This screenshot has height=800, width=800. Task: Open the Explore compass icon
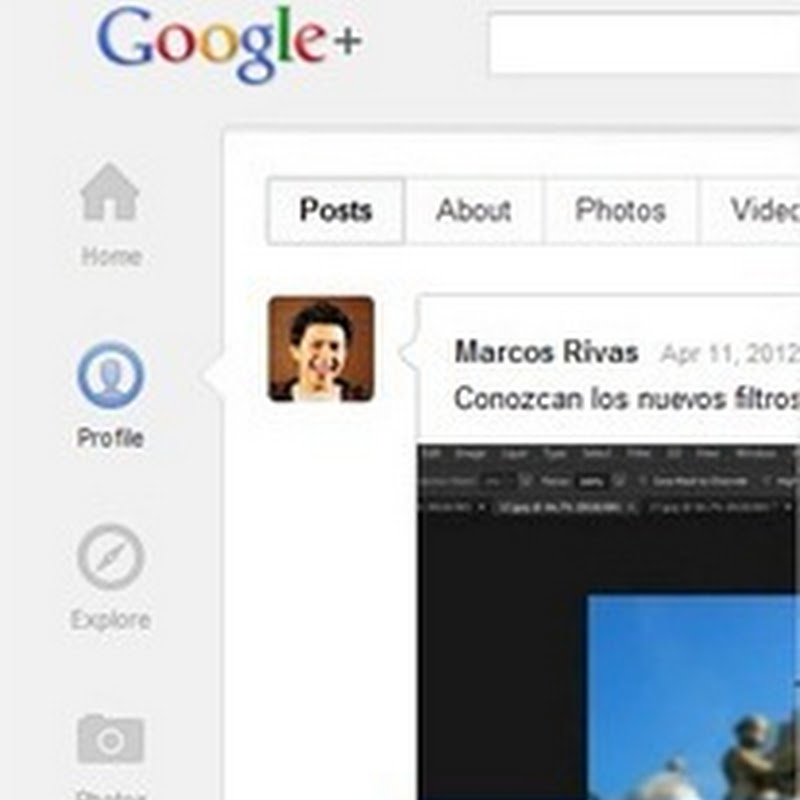pos(111,557)
